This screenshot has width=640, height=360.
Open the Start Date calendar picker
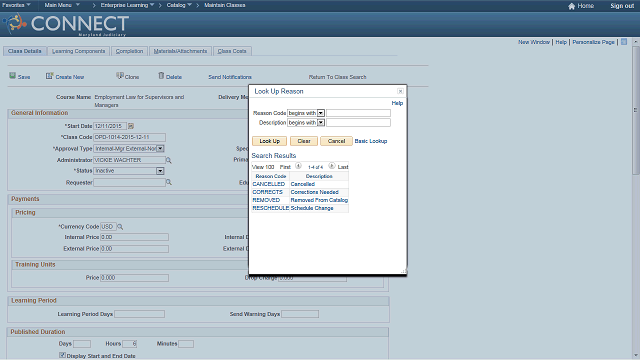[131, 126]
